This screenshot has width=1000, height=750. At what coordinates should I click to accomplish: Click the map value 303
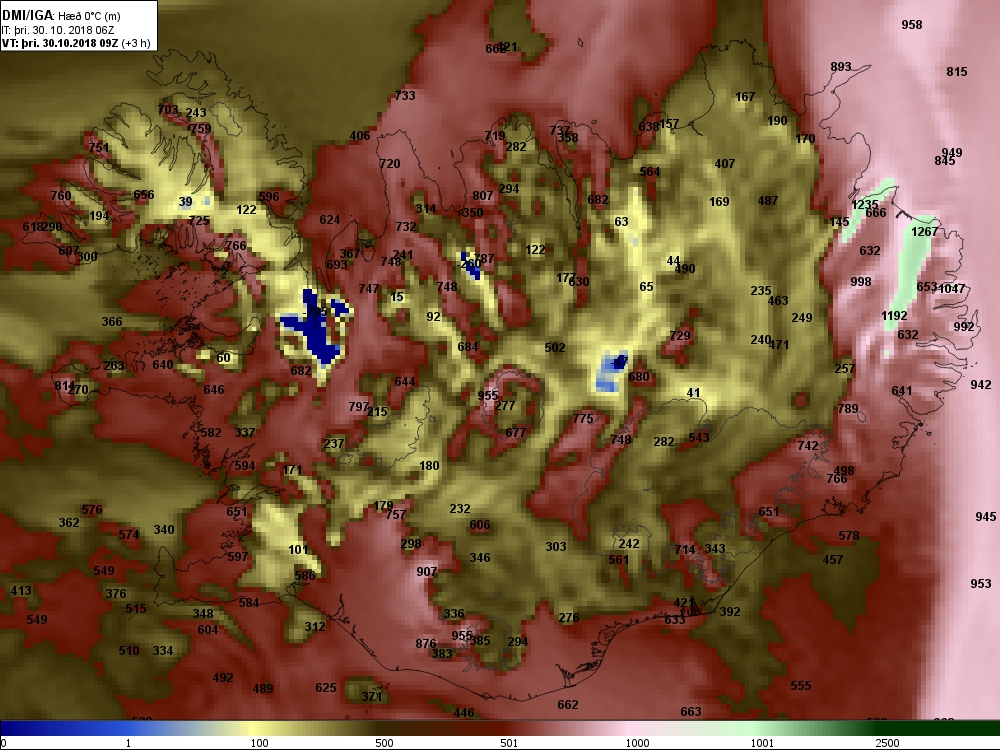(555, 547)
